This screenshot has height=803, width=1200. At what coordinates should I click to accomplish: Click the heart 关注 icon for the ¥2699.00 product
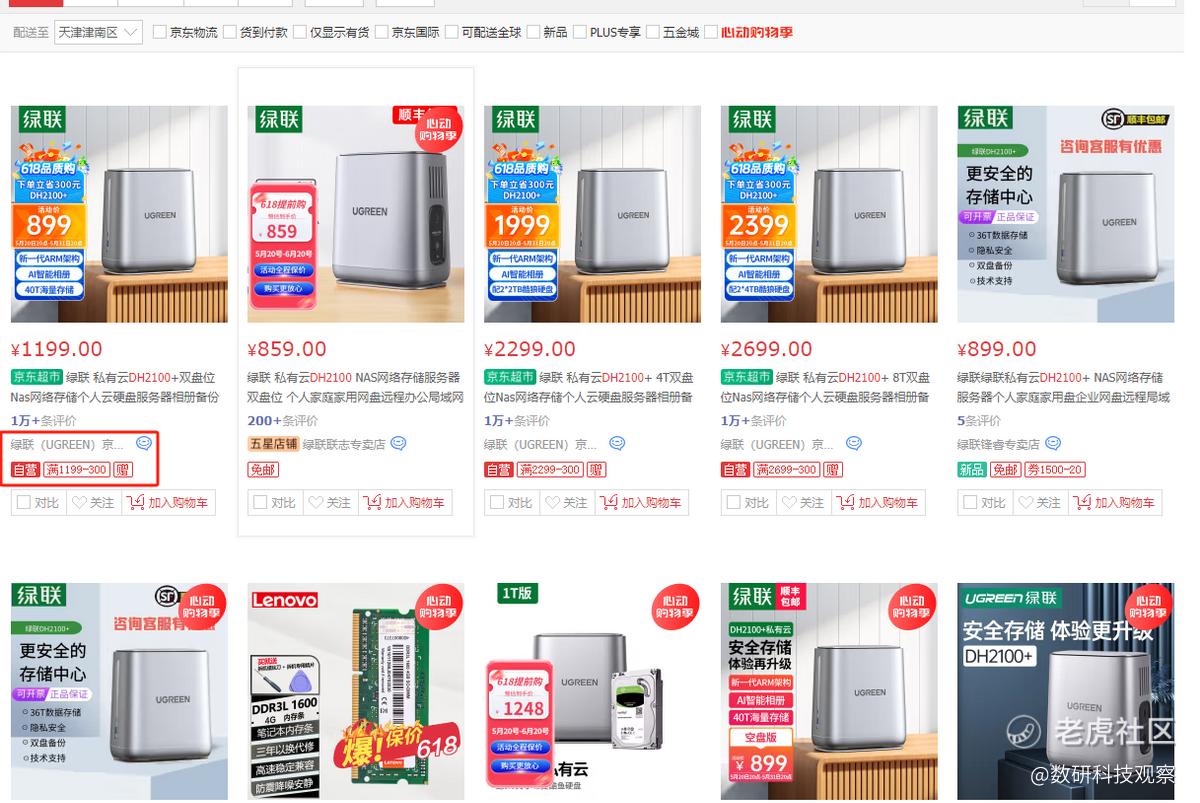point(789,503)
